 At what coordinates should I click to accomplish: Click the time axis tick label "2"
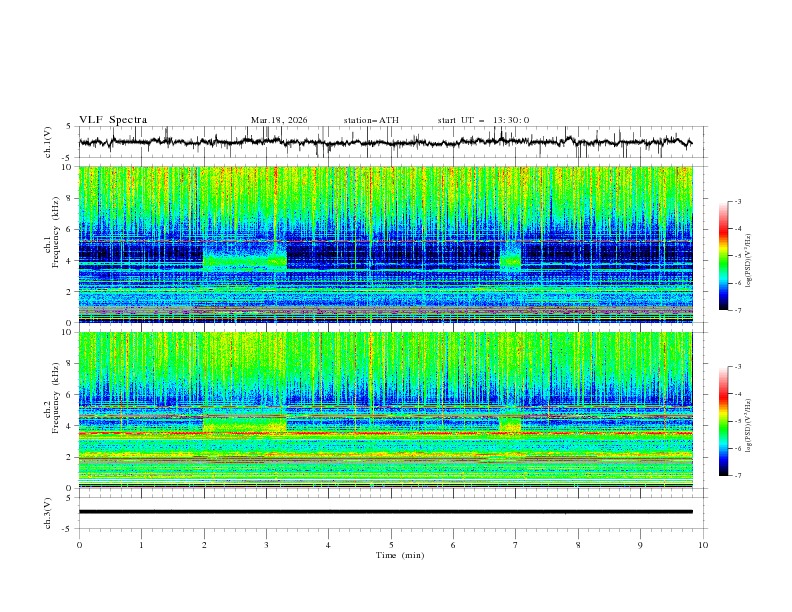point(204,545)
